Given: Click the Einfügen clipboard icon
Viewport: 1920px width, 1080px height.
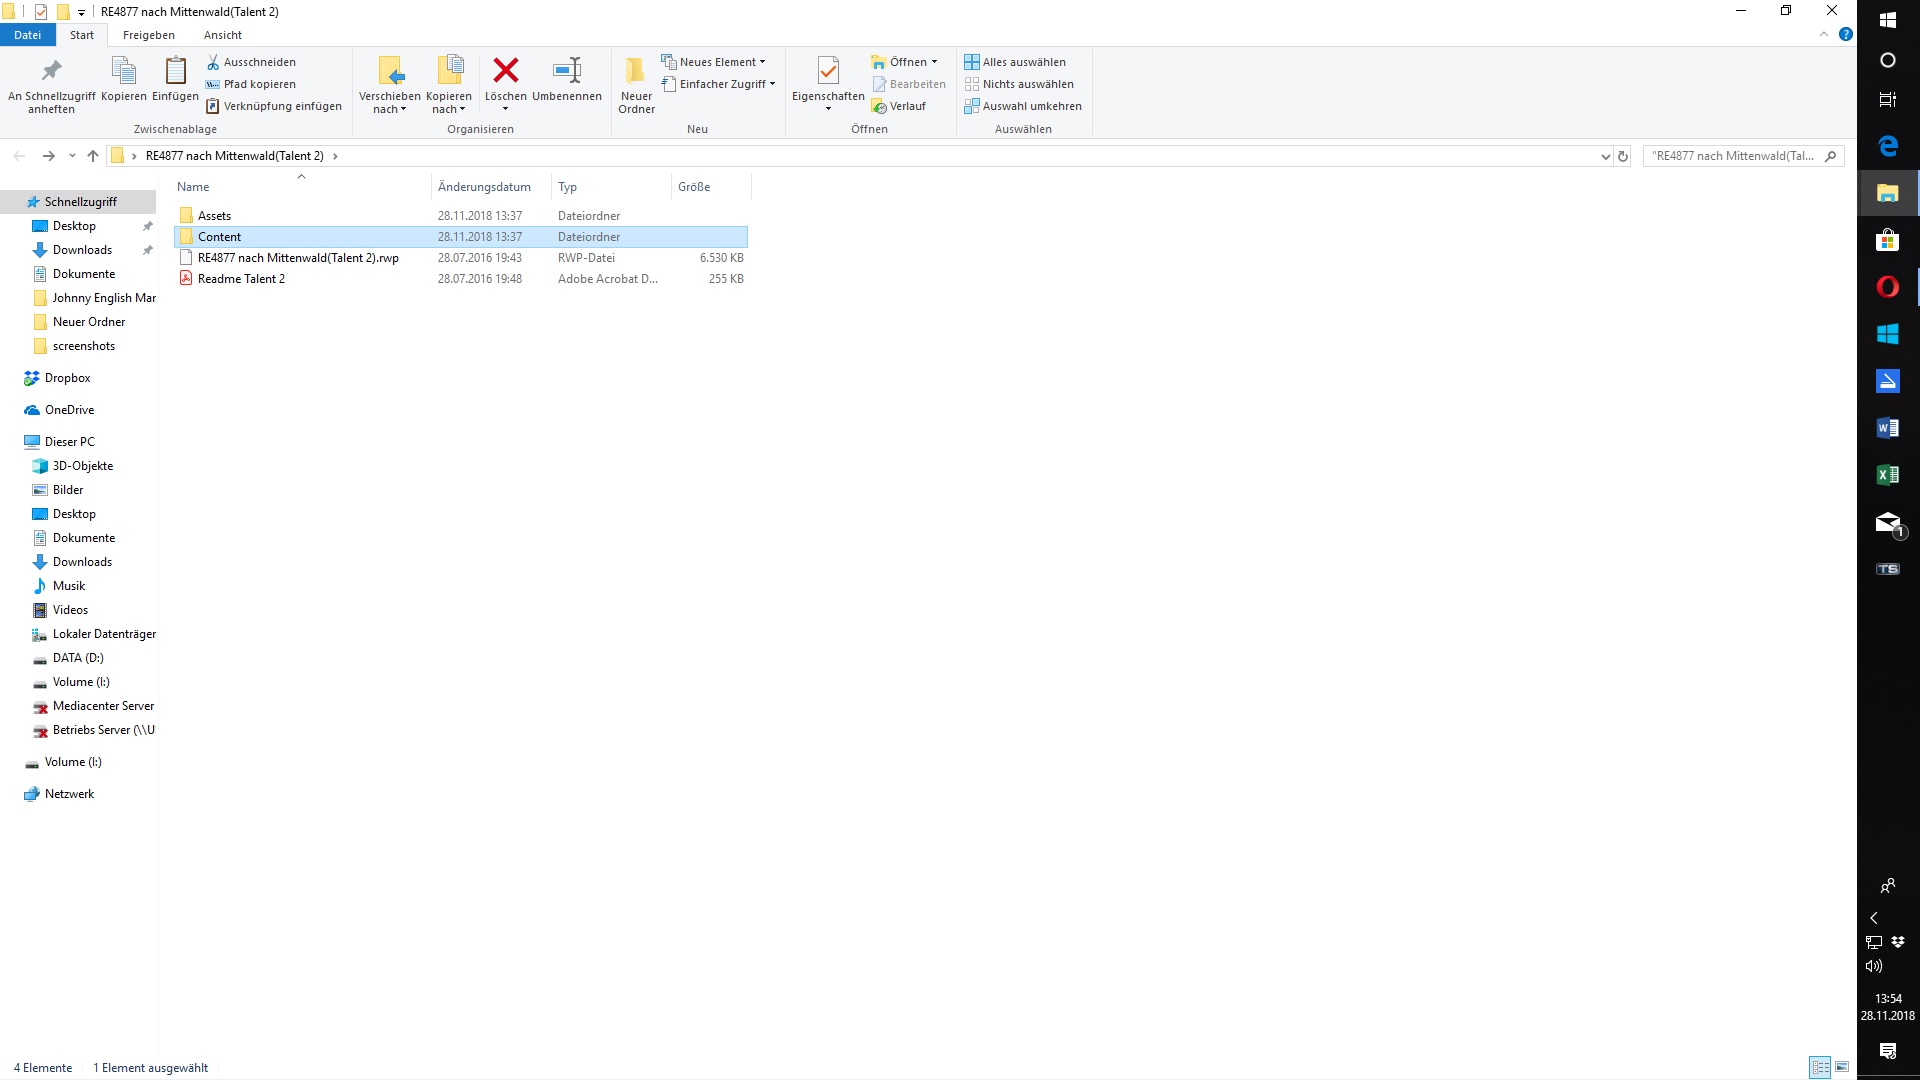Looking at the screenshot, I should click(x=175, y=70).
